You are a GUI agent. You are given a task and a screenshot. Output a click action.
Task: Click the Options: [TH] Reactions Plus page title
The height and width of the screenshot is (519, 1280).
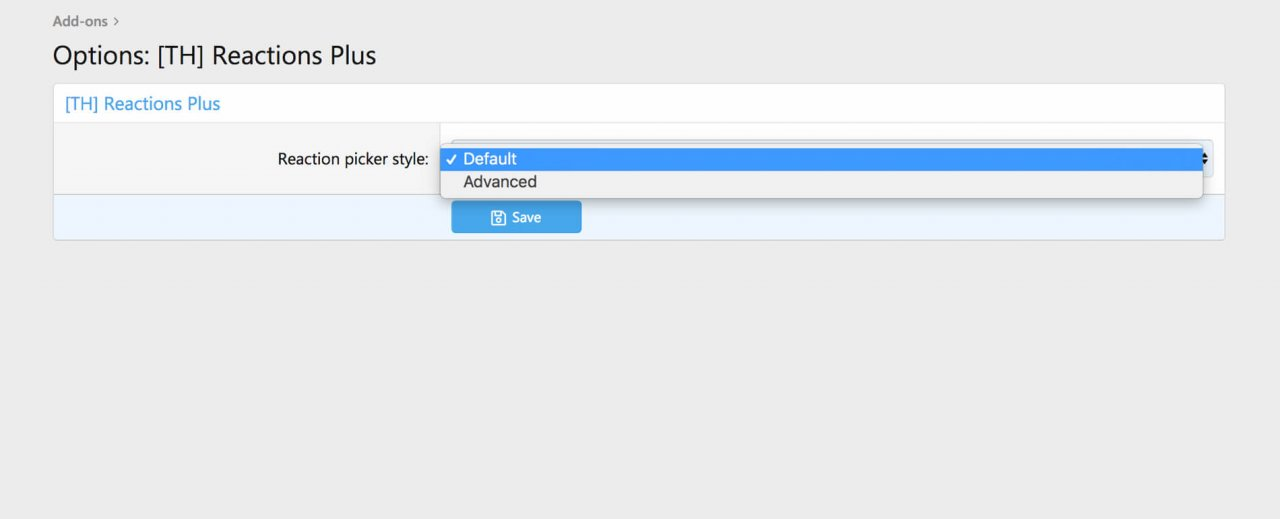coord(214,56)
